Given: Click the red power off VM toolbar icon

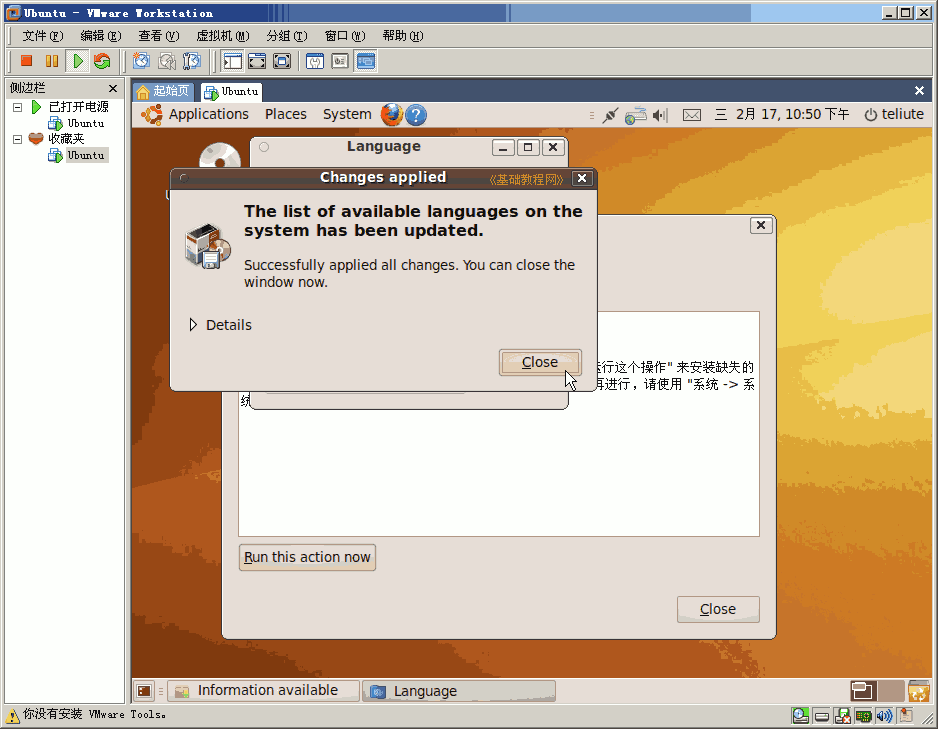Looking at the screenshot, I should (26, 61).
